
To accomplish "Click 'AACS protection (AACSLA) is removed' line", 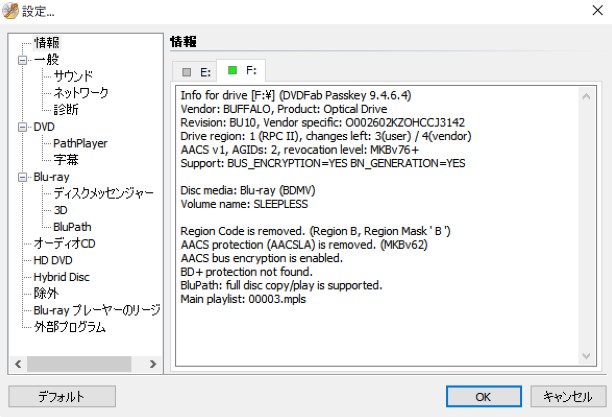I will point(304,245).
